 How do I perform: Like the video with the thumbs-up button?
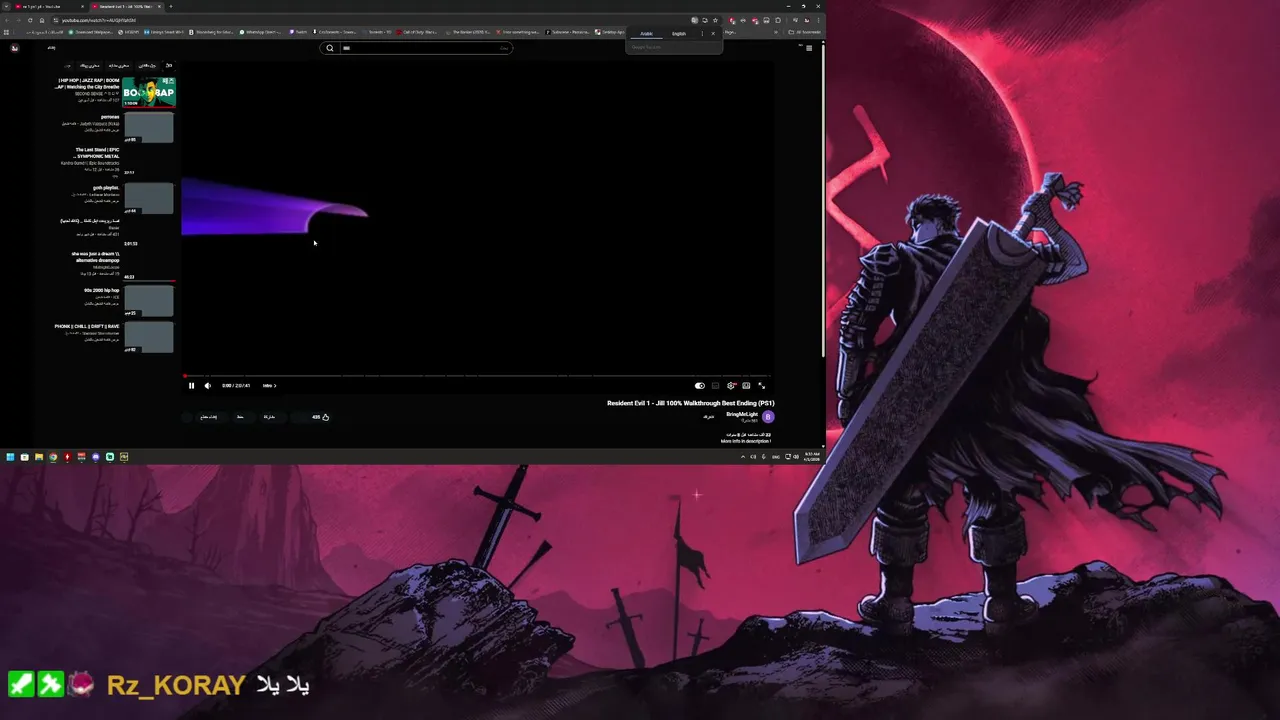pos(325,417)
